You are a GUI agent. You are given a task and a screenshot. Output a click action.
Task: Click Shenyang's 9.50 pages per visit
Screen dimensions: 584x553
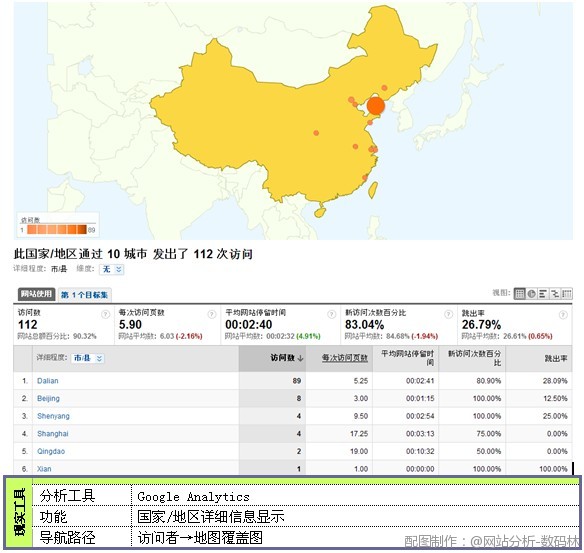[361, 416]
